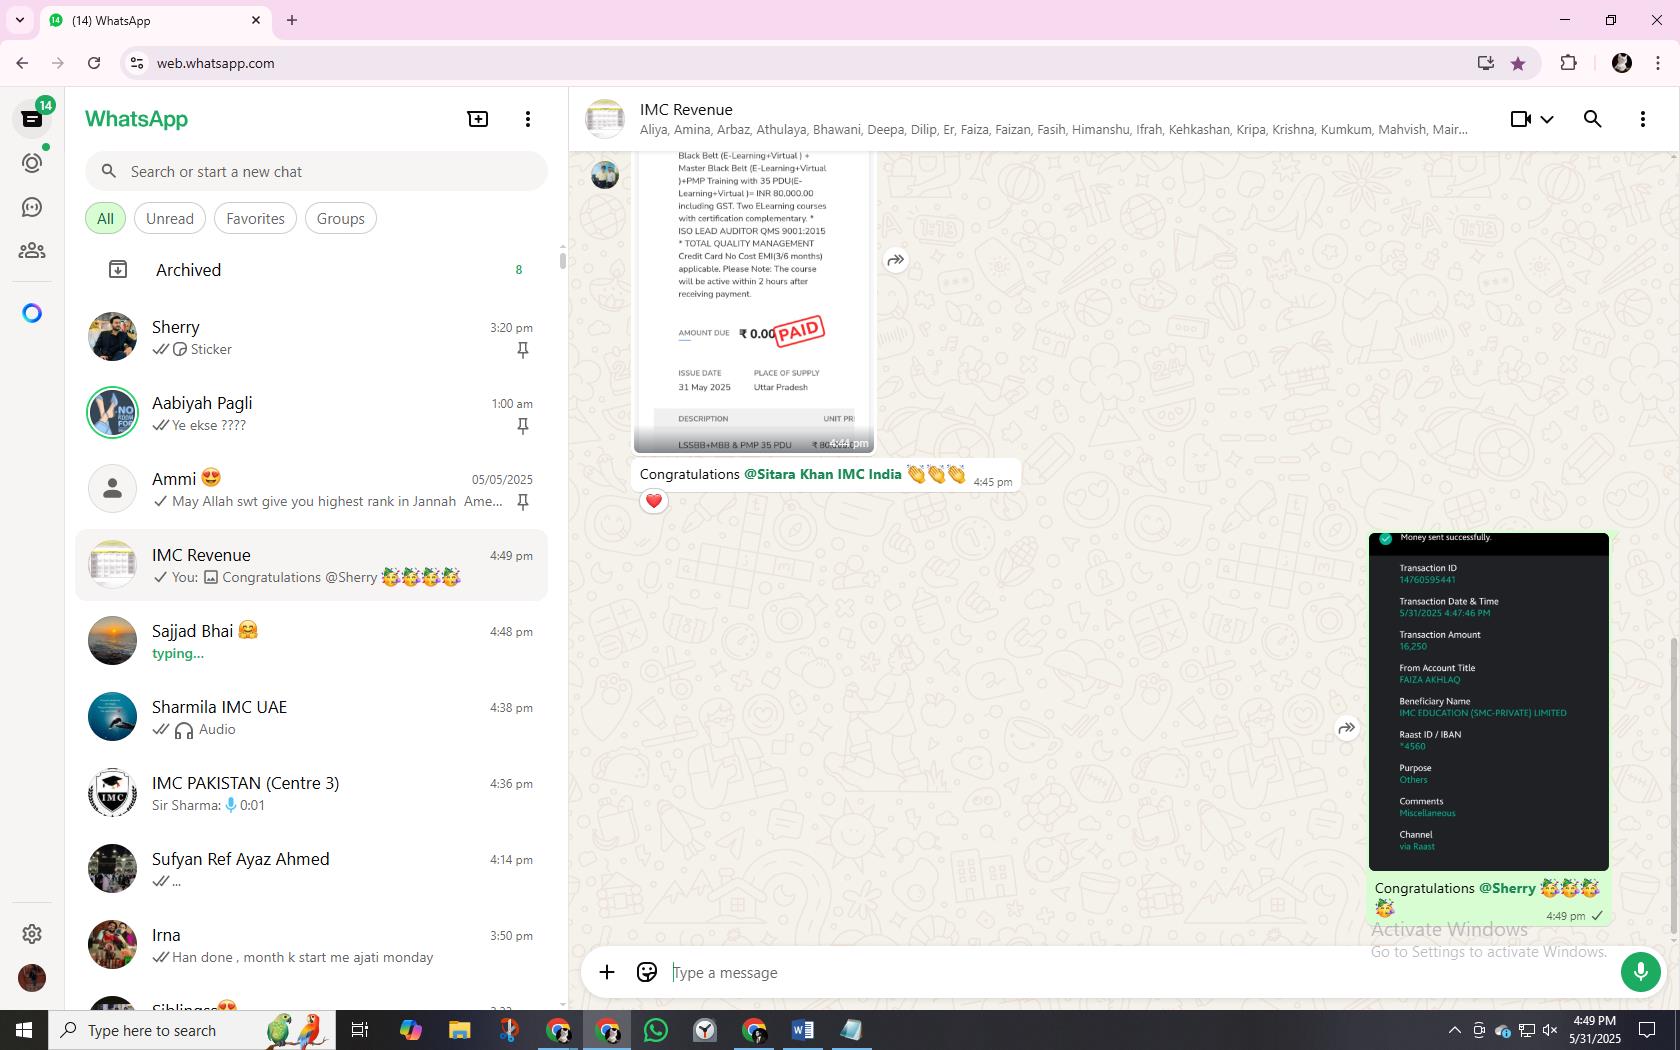Click the install app icon in address bar

point(1486,63)
